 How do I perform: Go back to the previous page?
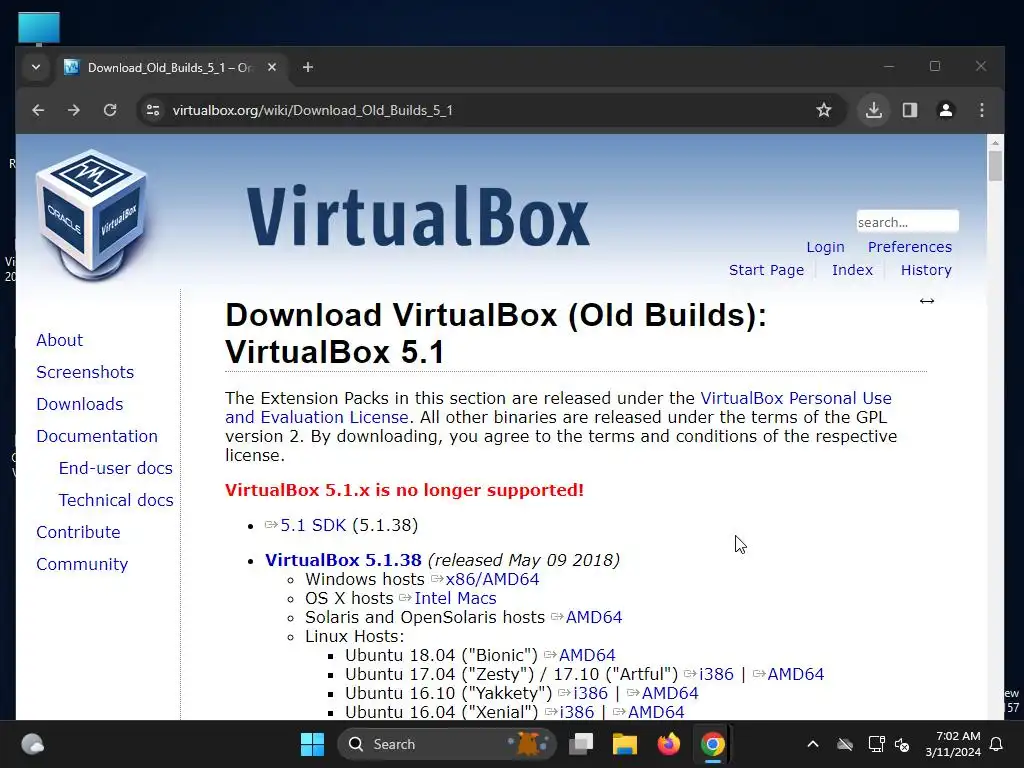39,110
